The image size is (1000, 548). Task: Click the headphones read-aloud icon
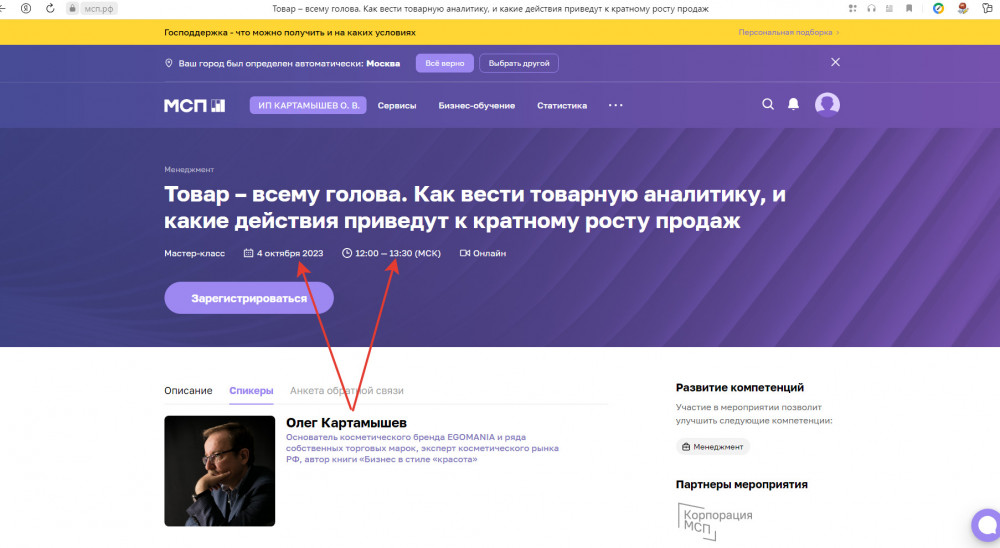tap(871, 9)
